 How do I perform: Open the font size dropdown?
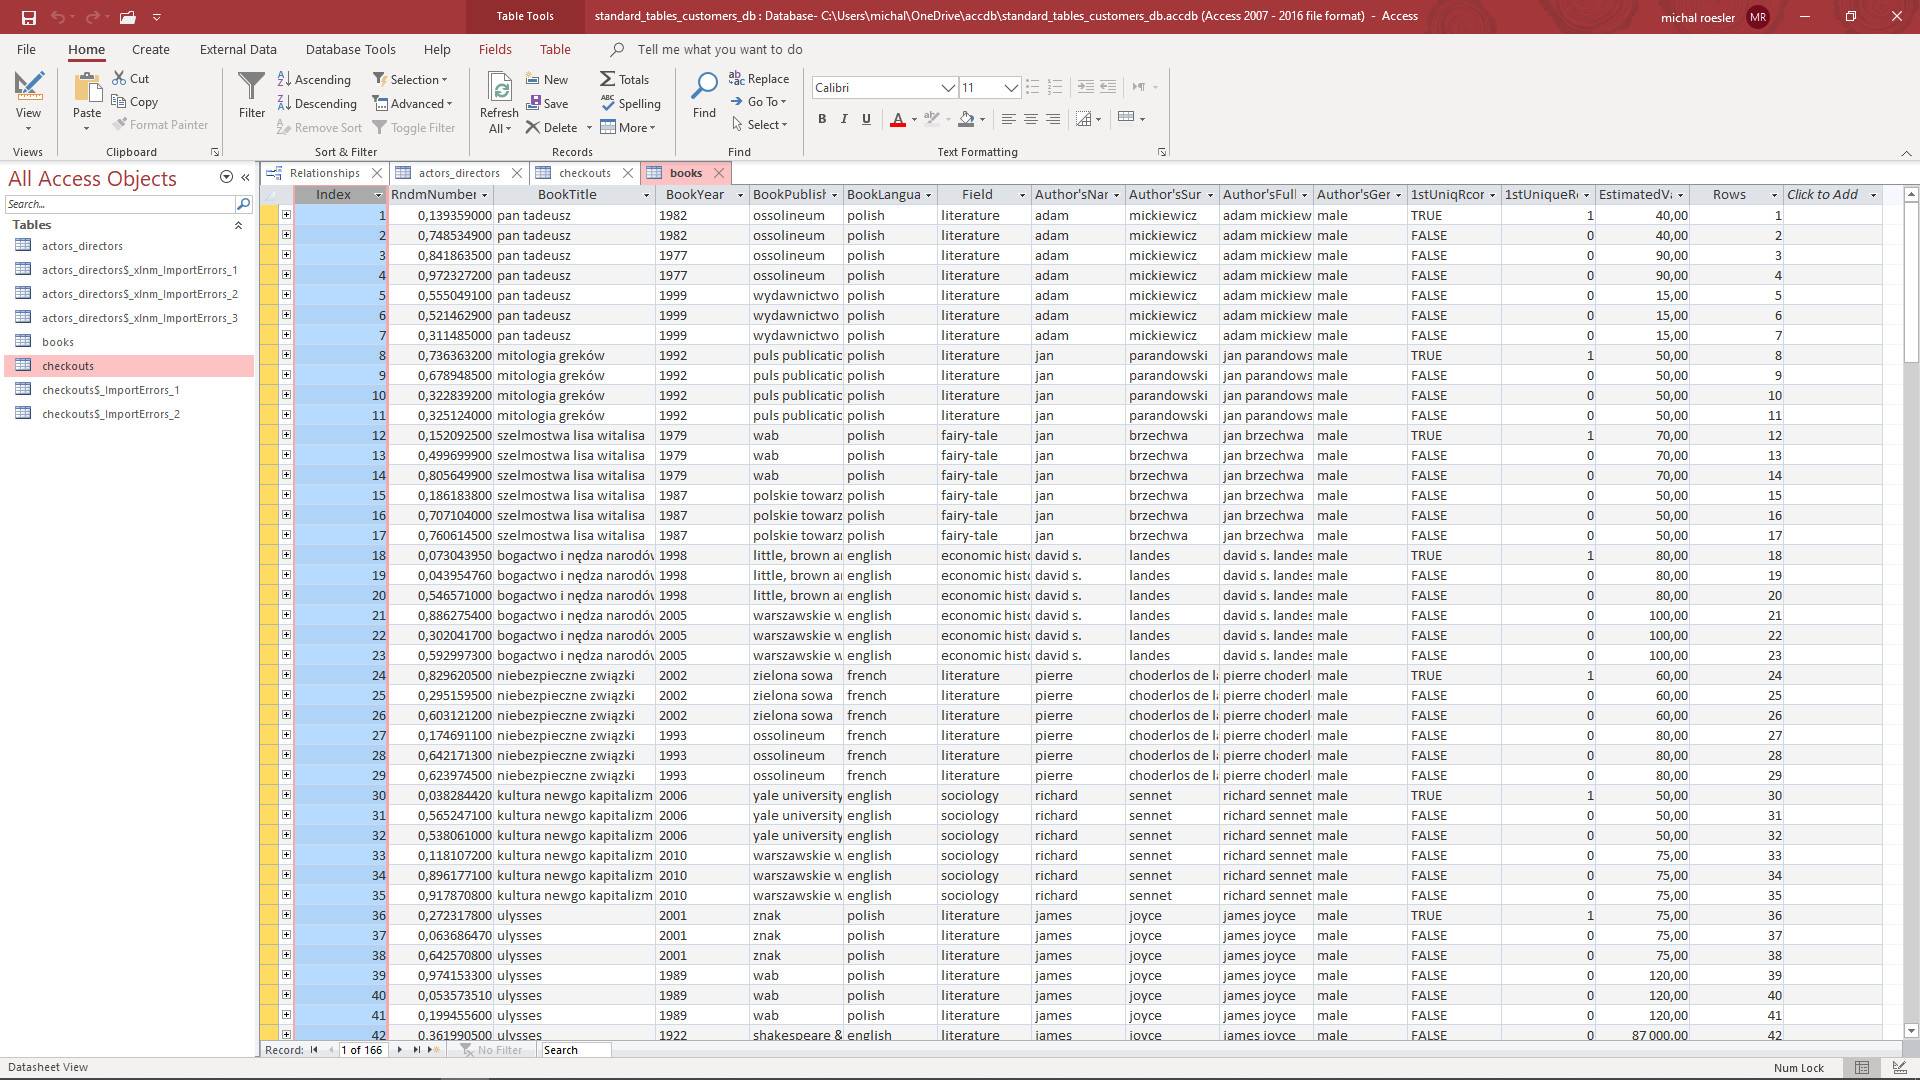(x=1011, y=88)
